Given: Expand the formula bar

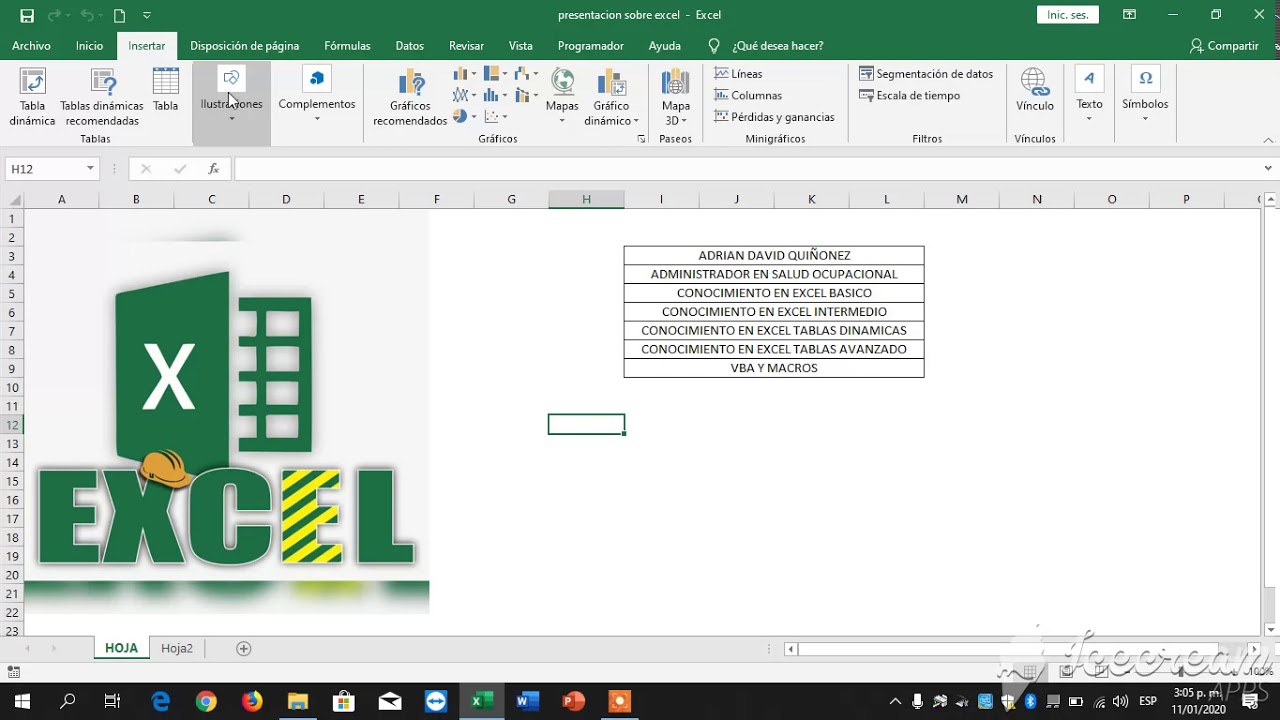Looking at the screenshot, I should tap(1268, 169).
